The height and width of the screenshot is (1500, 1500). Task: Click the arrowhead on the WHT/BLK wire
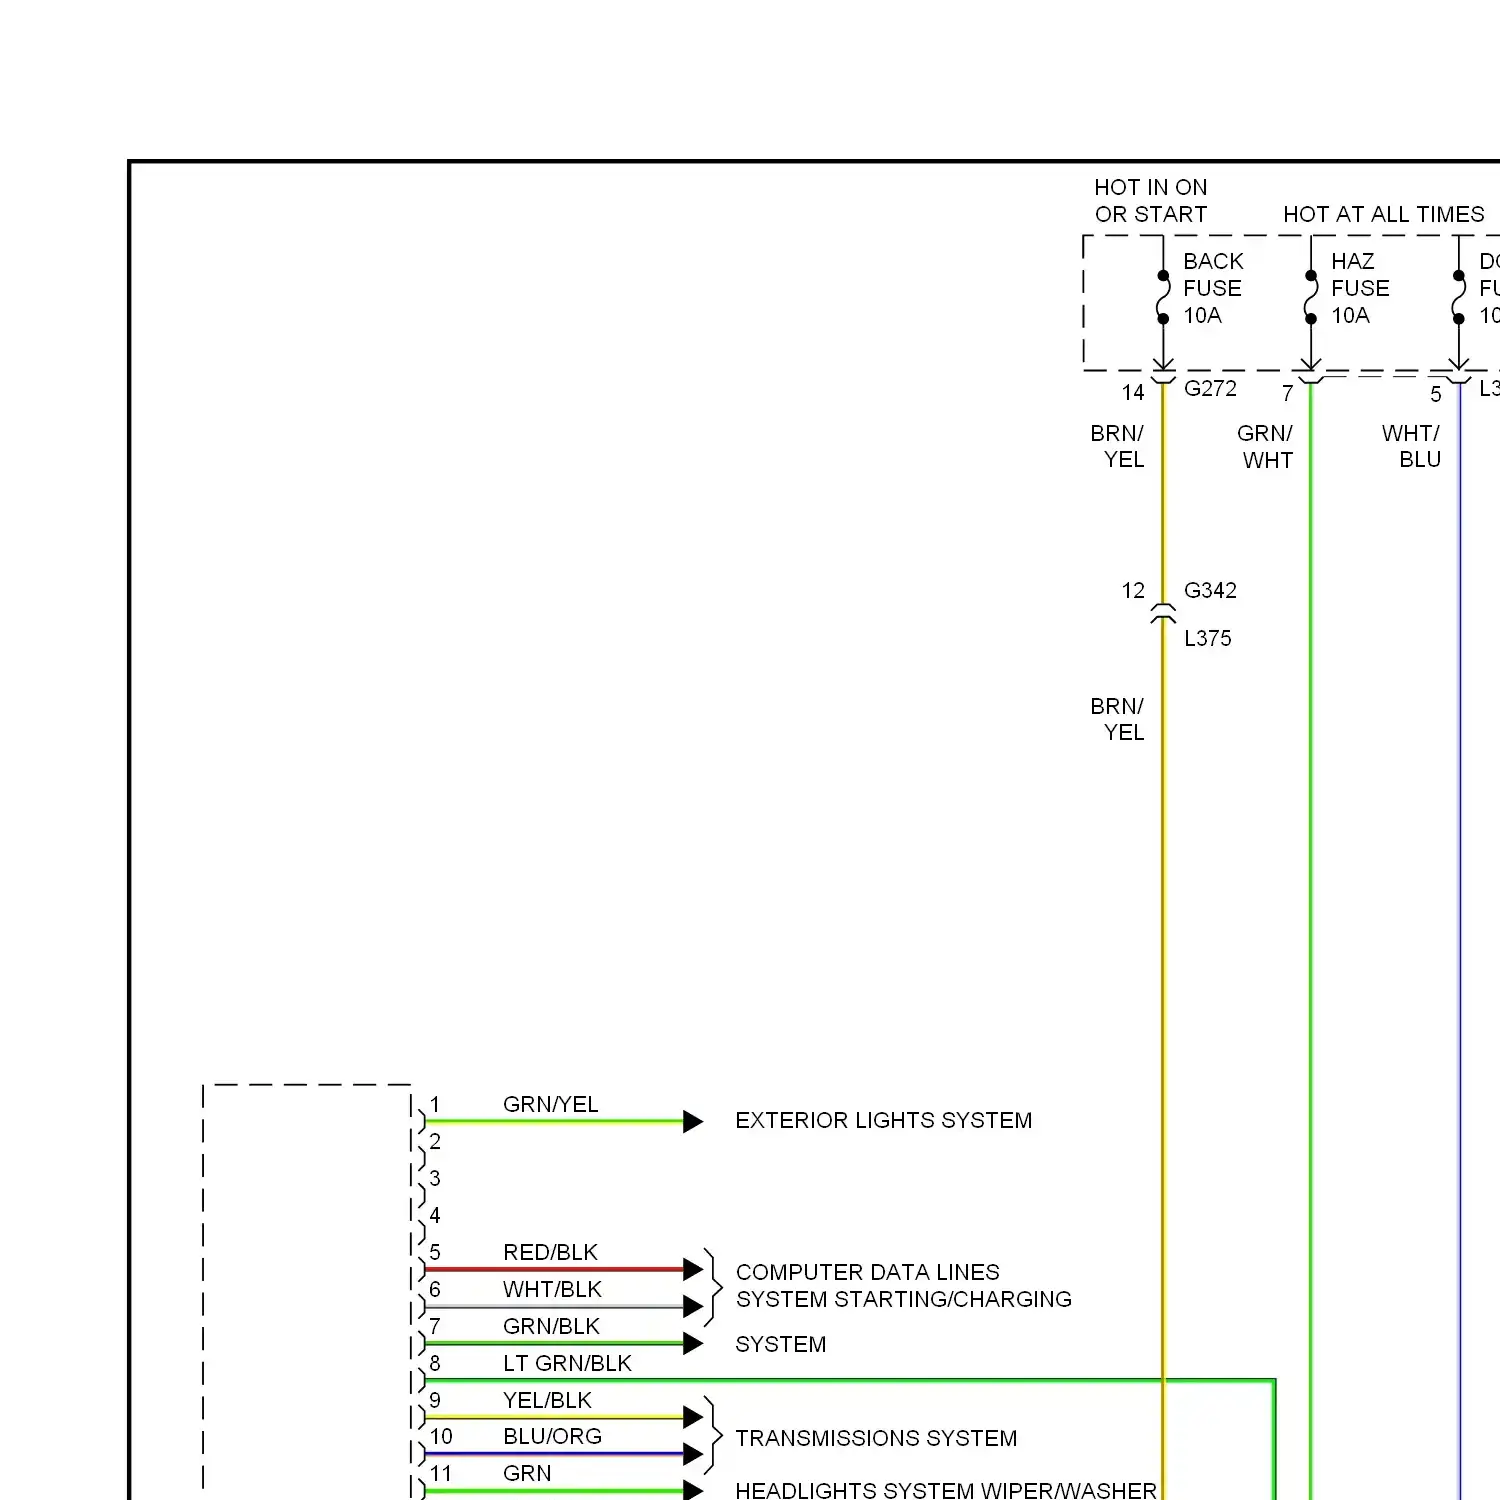coord(693,1306)
